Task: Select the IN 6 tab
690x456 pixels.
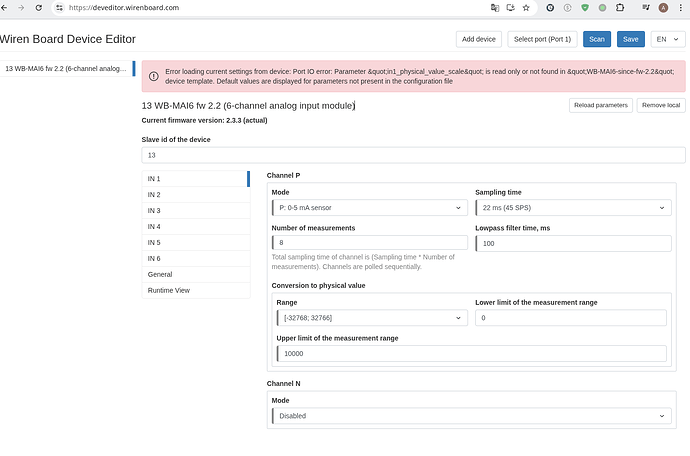Action: [196, 258]
